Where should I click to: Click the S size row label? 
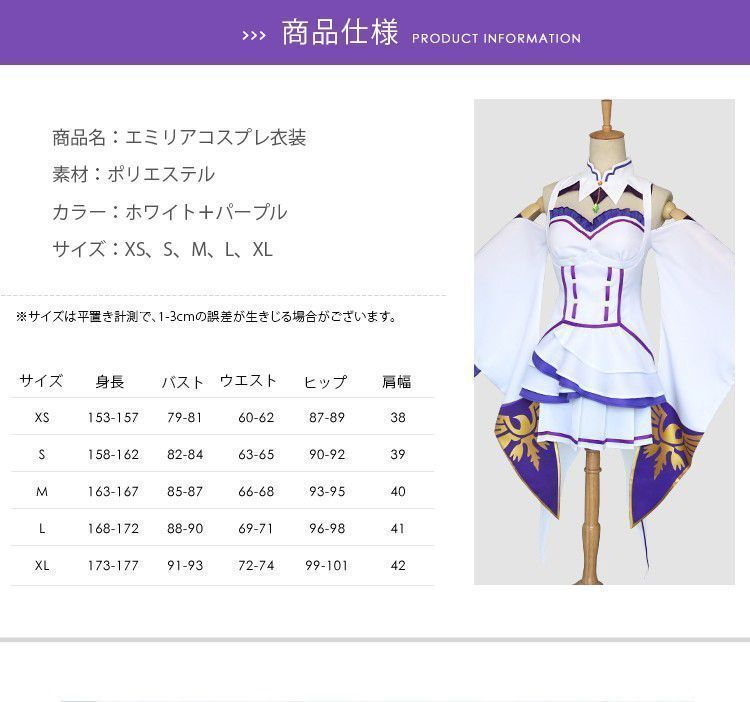[42, 454]
